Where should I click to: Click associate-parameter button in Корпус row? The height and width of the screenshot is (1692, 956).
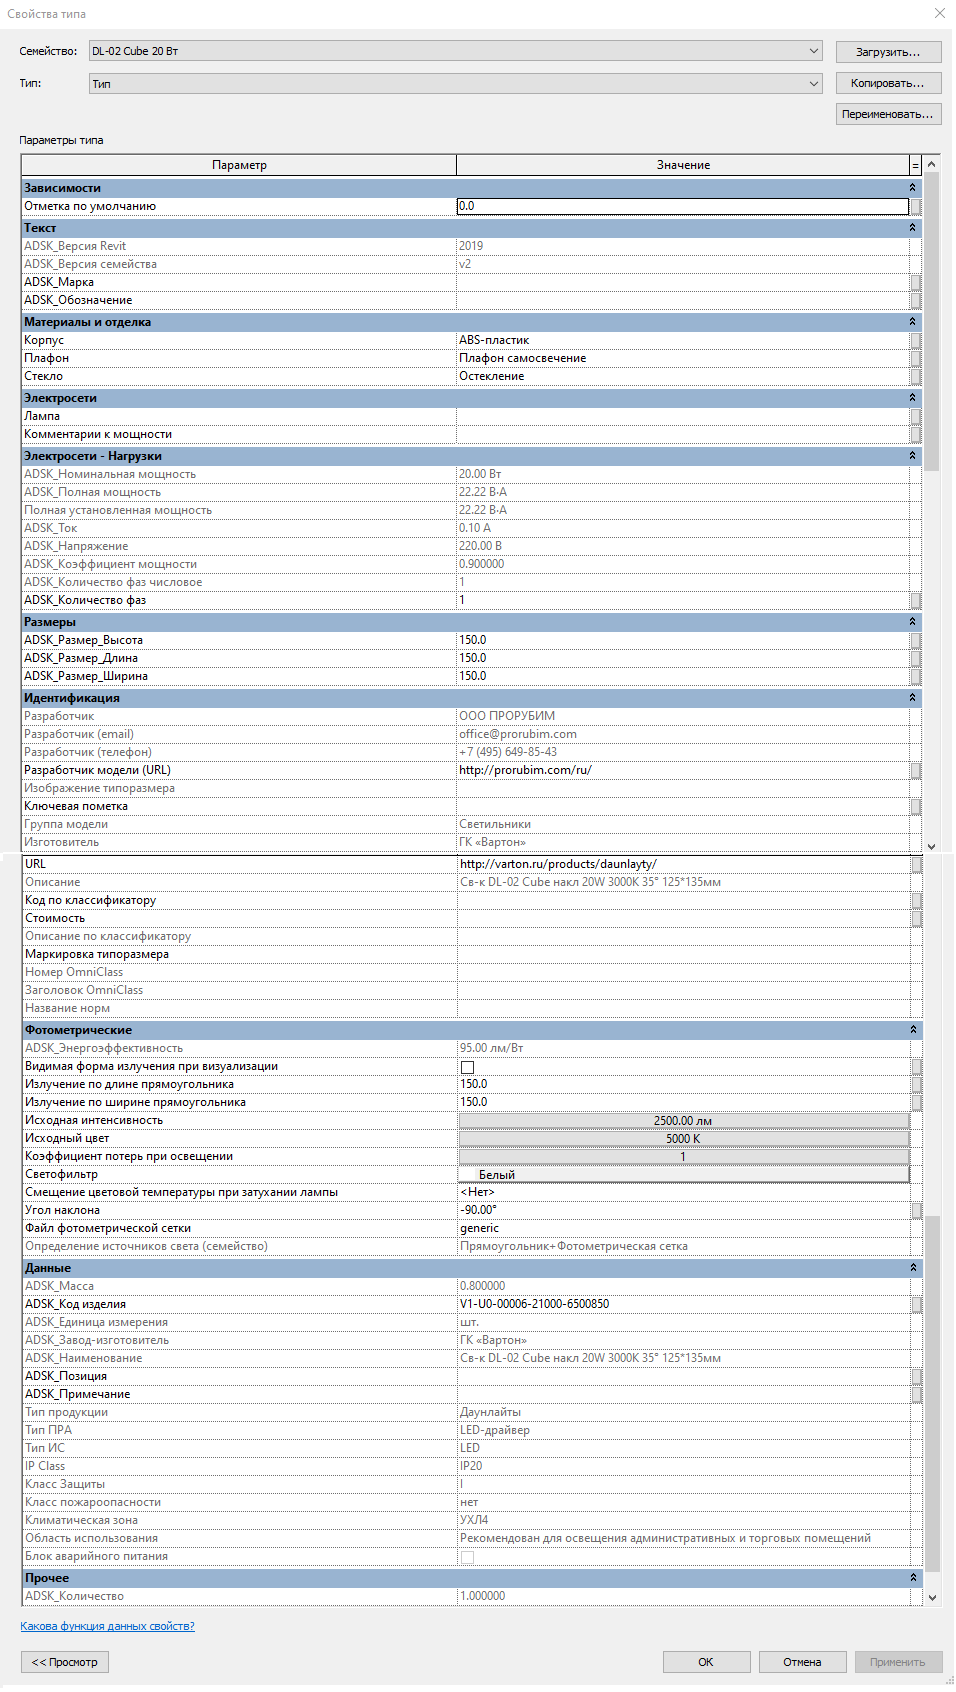point(915,340)
